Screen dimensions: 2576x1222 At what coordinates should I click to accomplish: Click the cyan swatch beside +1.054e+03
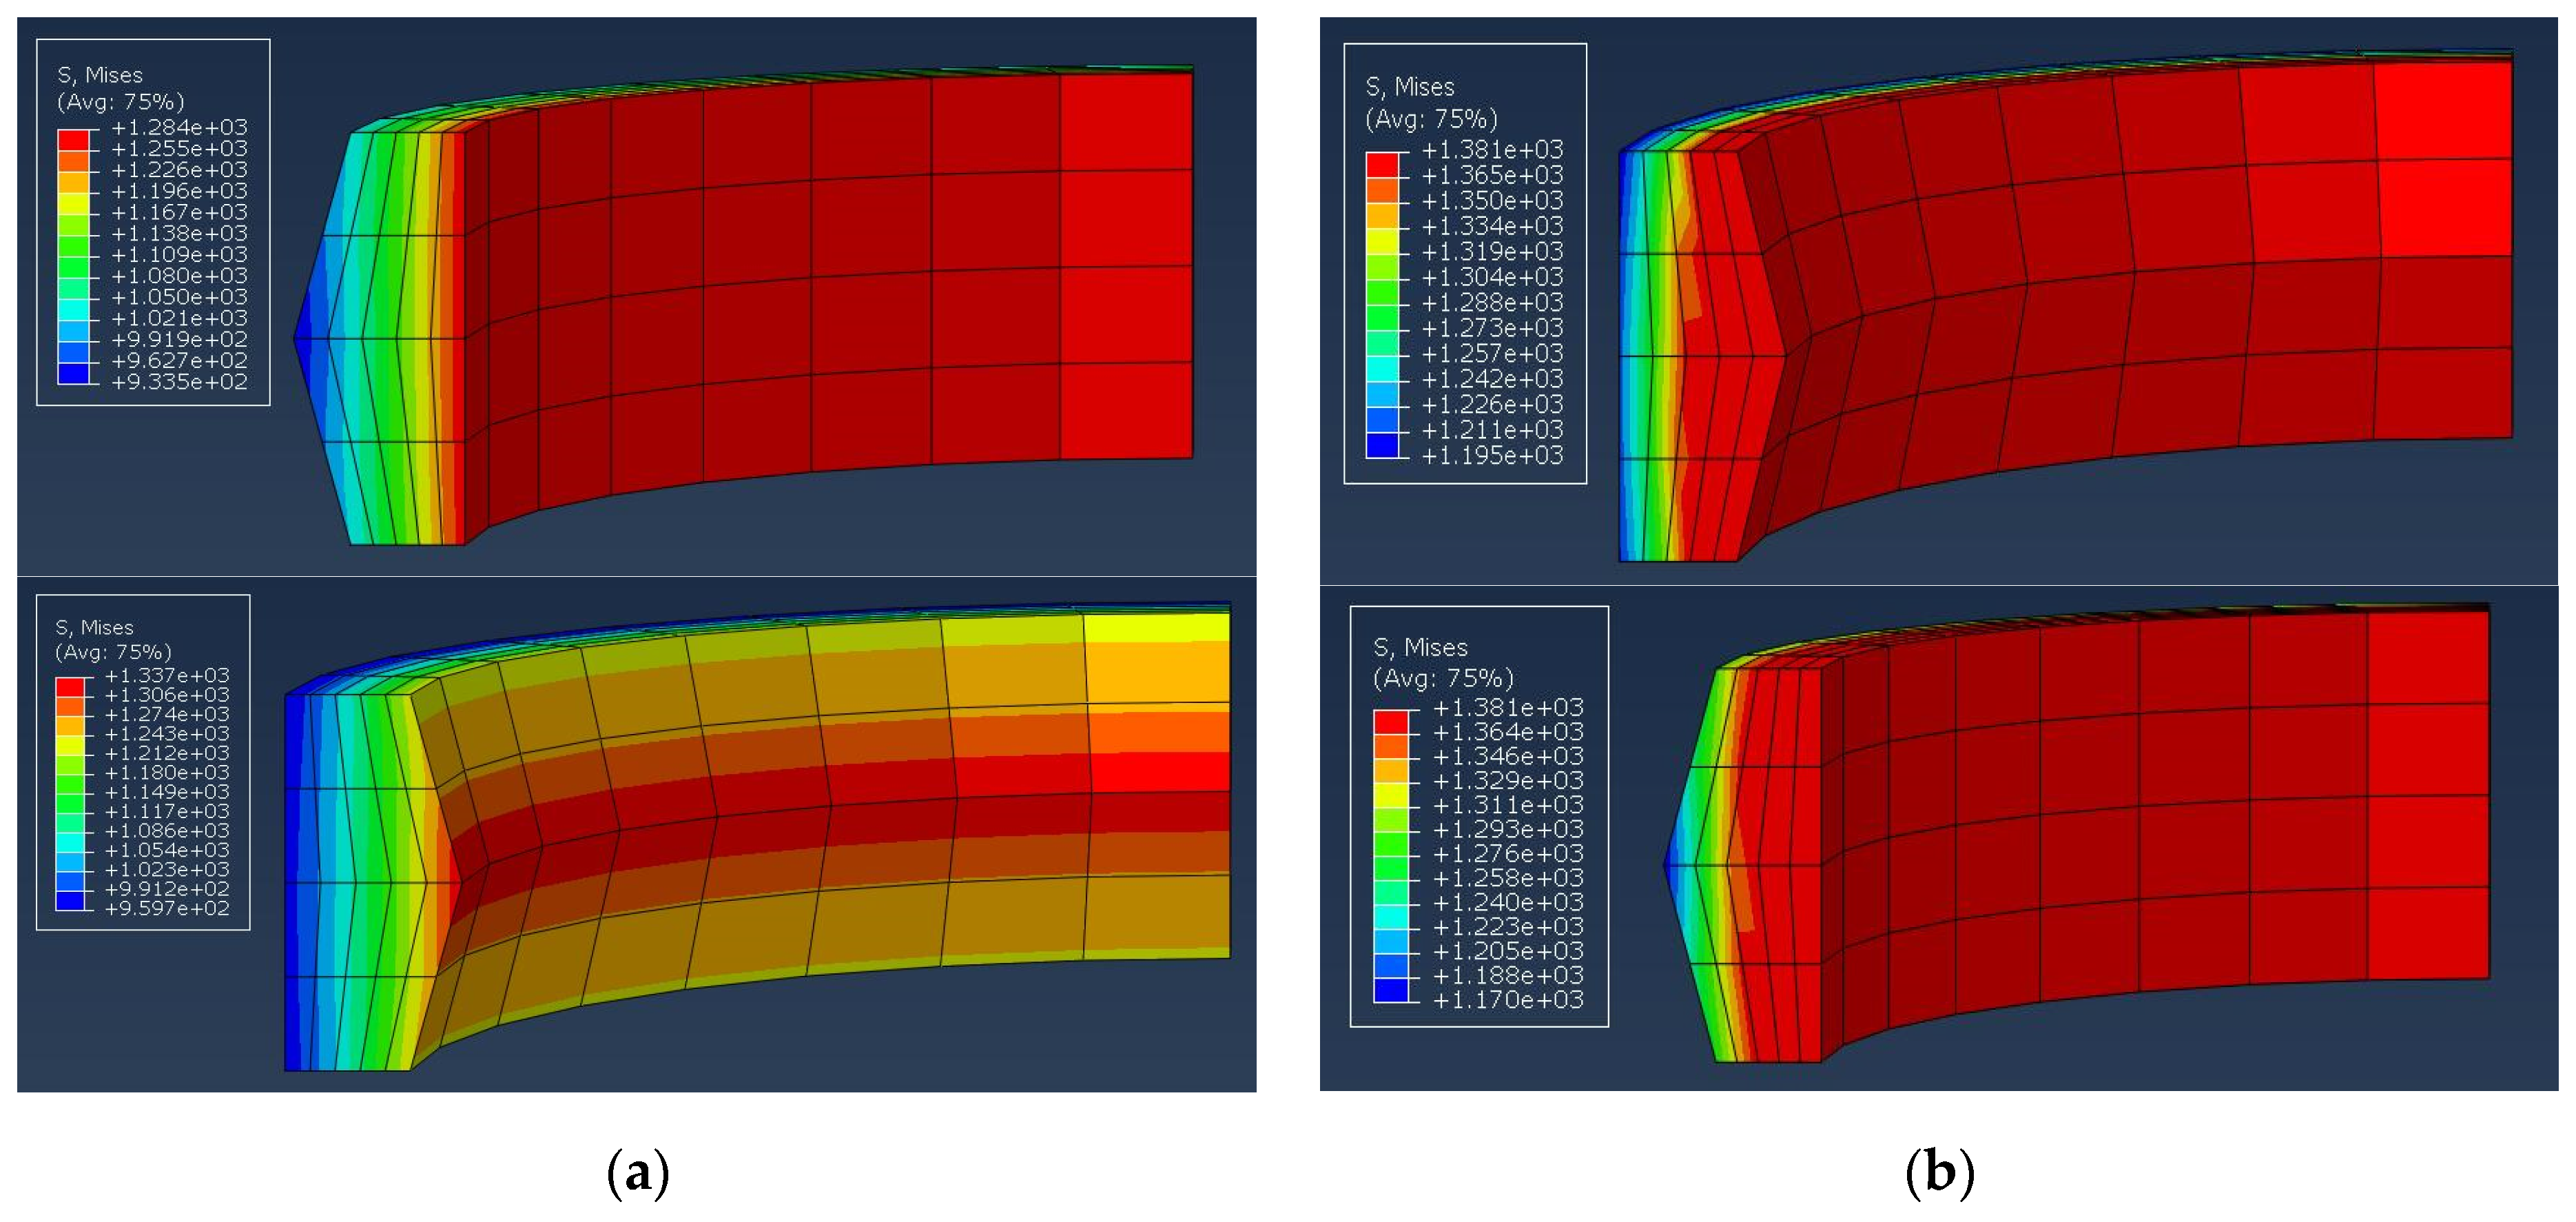70,842
